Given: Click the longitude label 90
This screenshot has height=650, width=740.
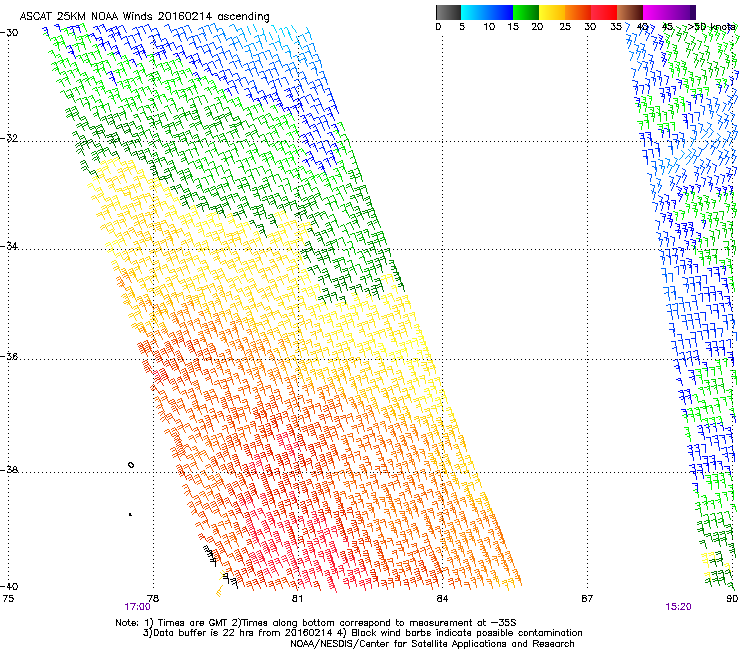Looking at the screenshot, I should [x=732, y=599].
